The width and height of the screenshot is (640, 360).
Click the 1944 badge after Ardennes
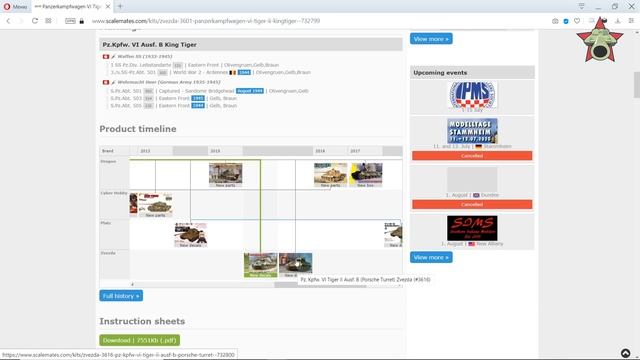point(244,72)
